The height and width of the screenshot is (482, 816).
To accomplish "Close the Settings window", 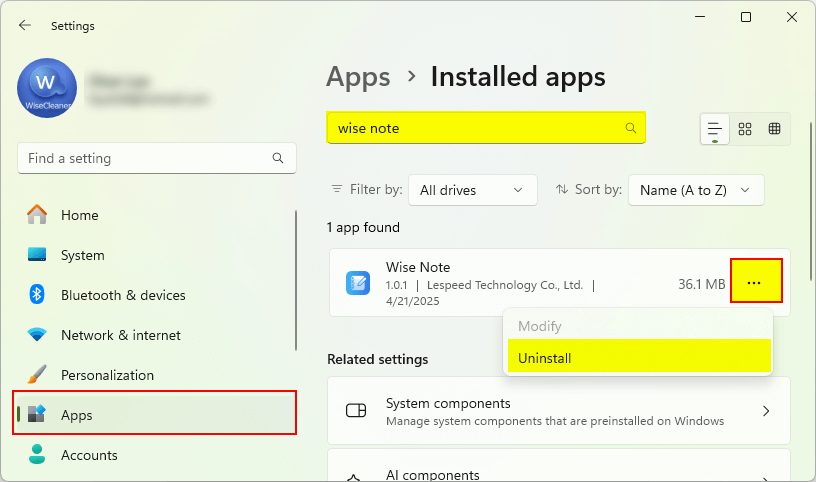I will click(792, 17).
